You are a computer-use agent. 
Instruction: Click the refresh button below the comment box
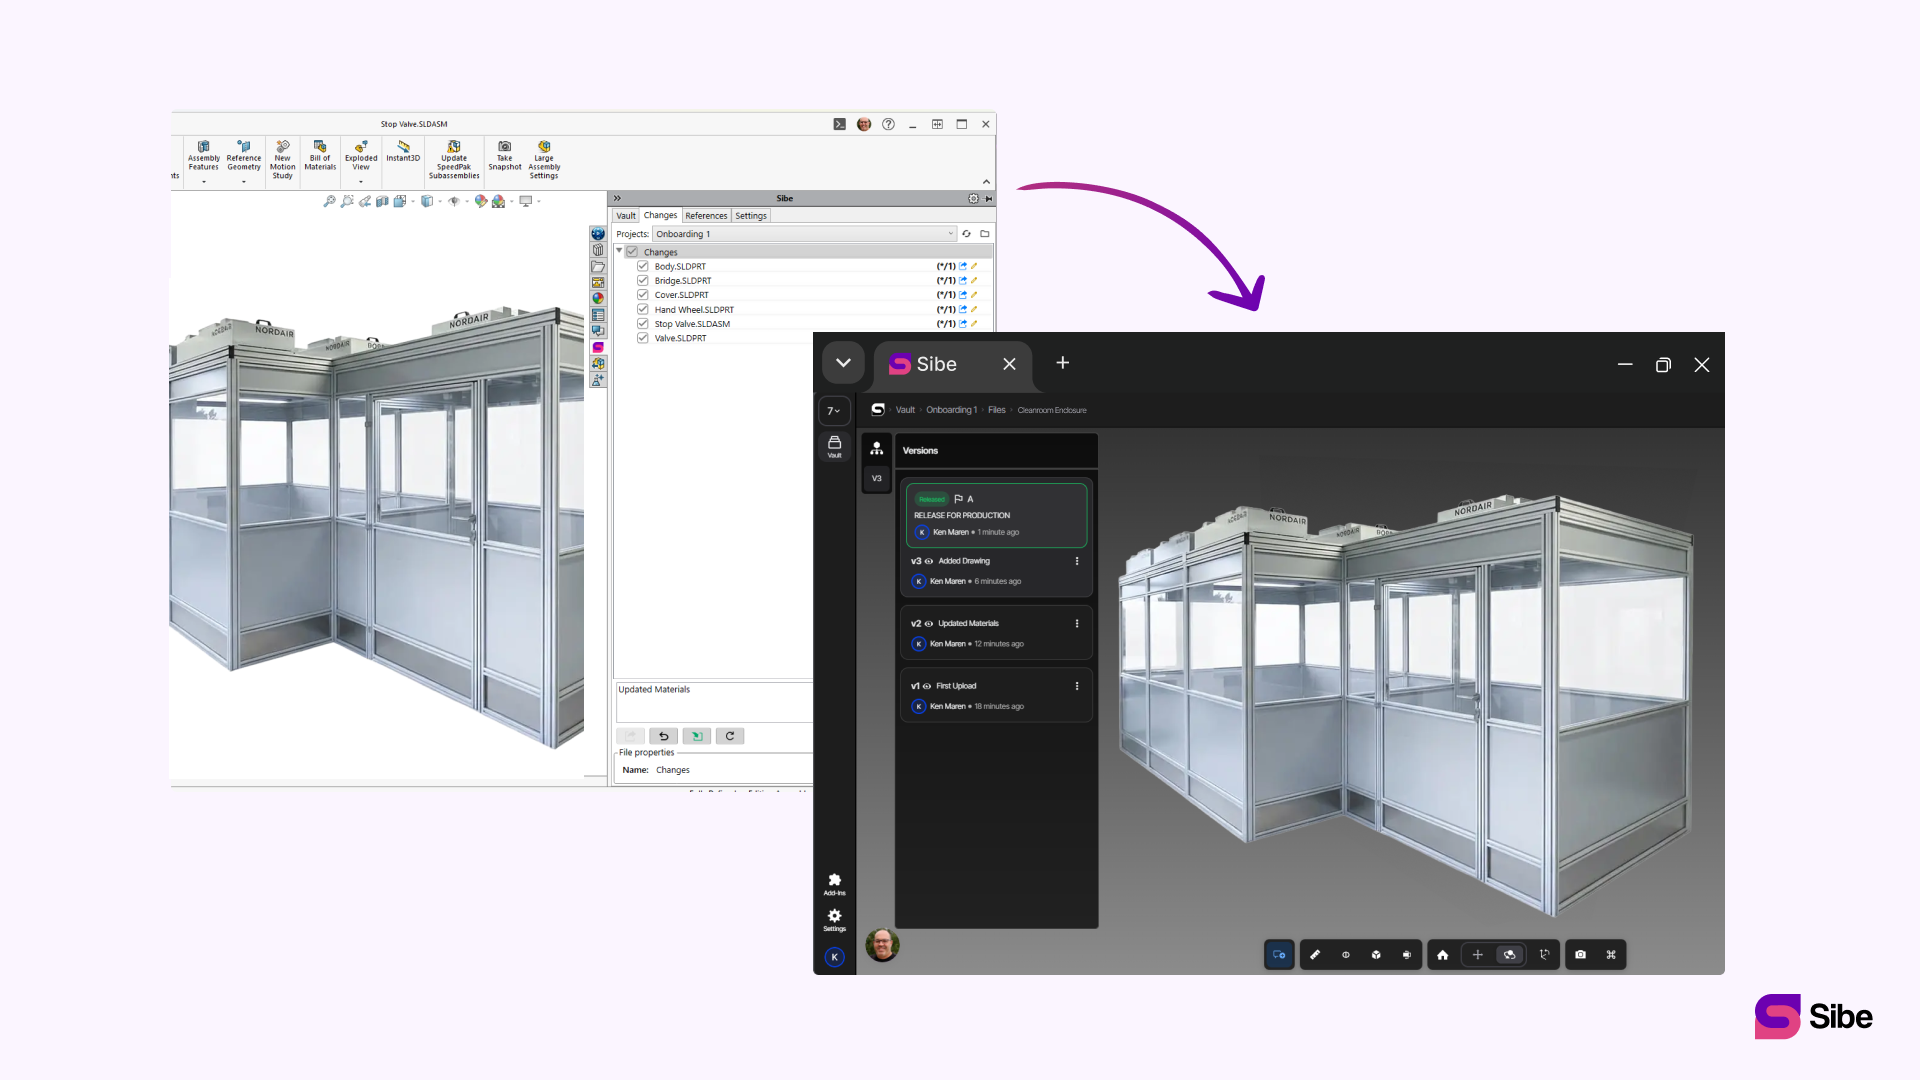click(730, 736)
